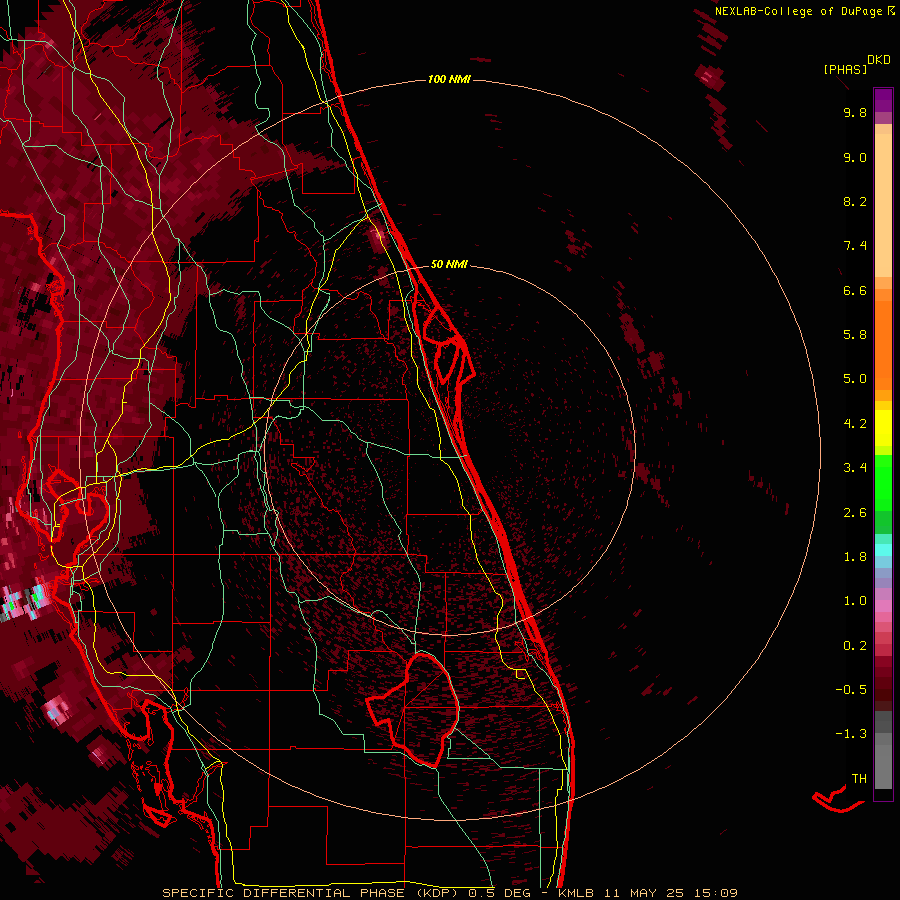The height and width of the screenshot is (900, 900).
Task: Click the KMLB radar site identifier
Action: [x=576, y=893]
